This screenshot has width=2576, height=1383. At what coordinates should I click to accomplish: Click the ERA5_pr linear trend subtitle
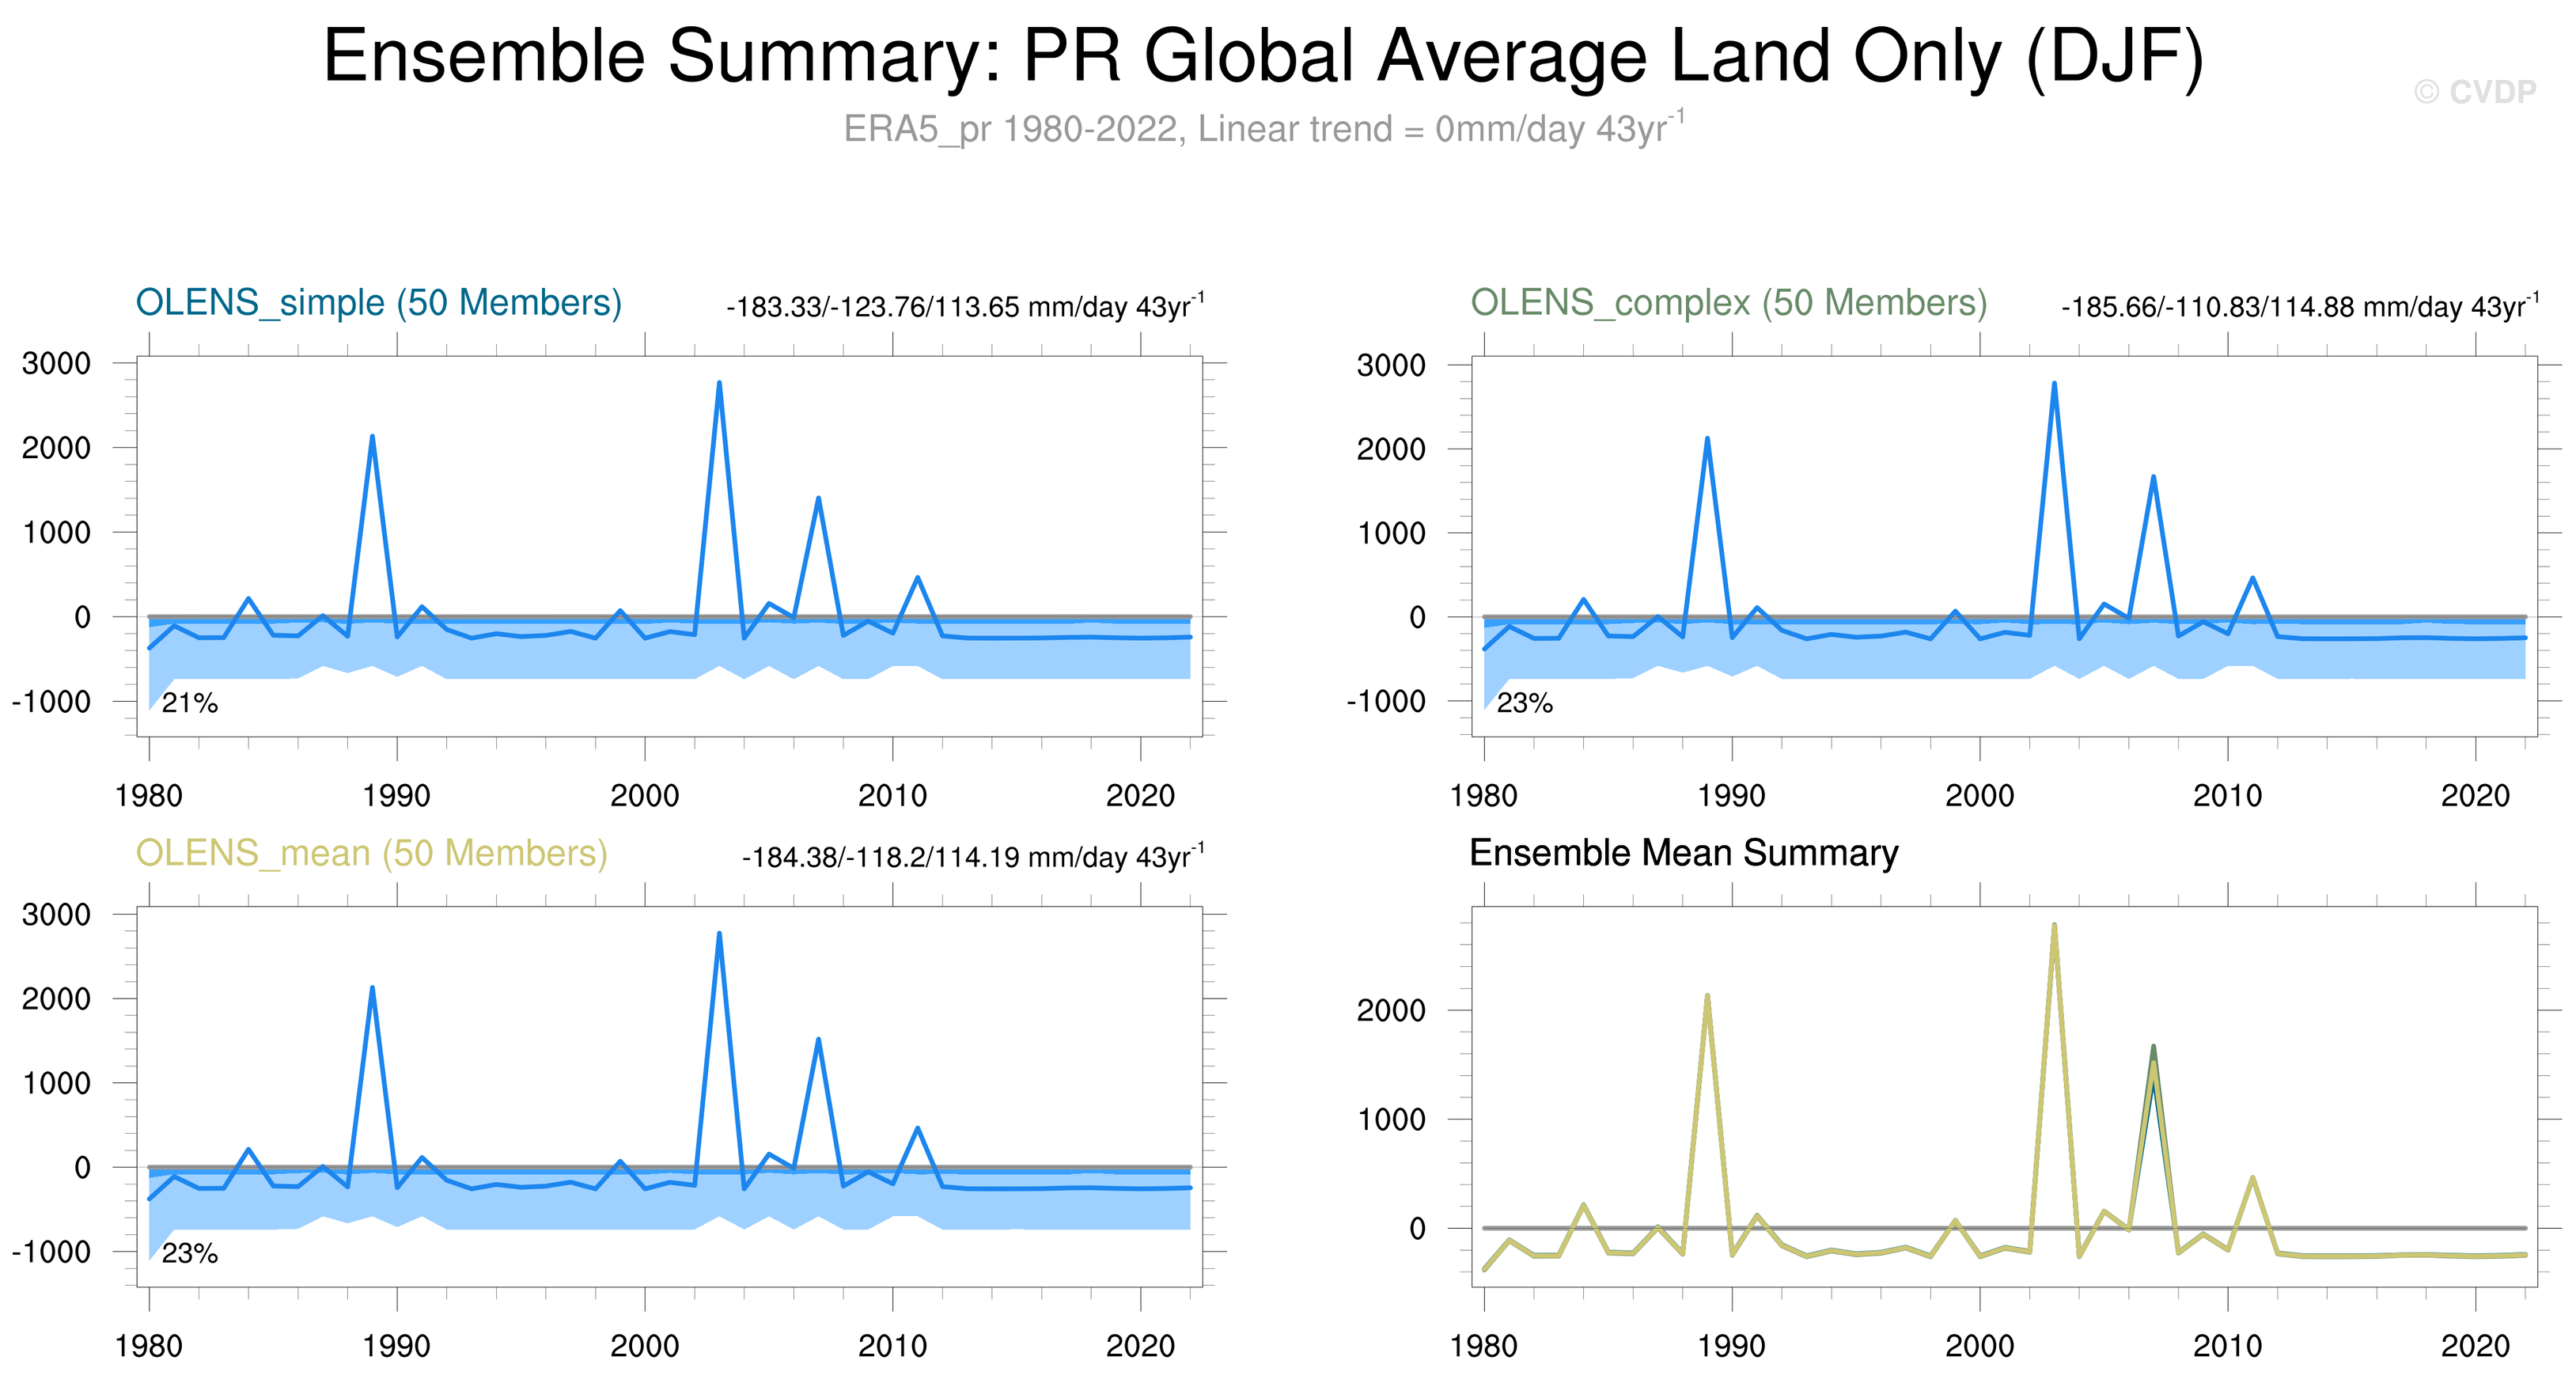[x=1263, y=129]
